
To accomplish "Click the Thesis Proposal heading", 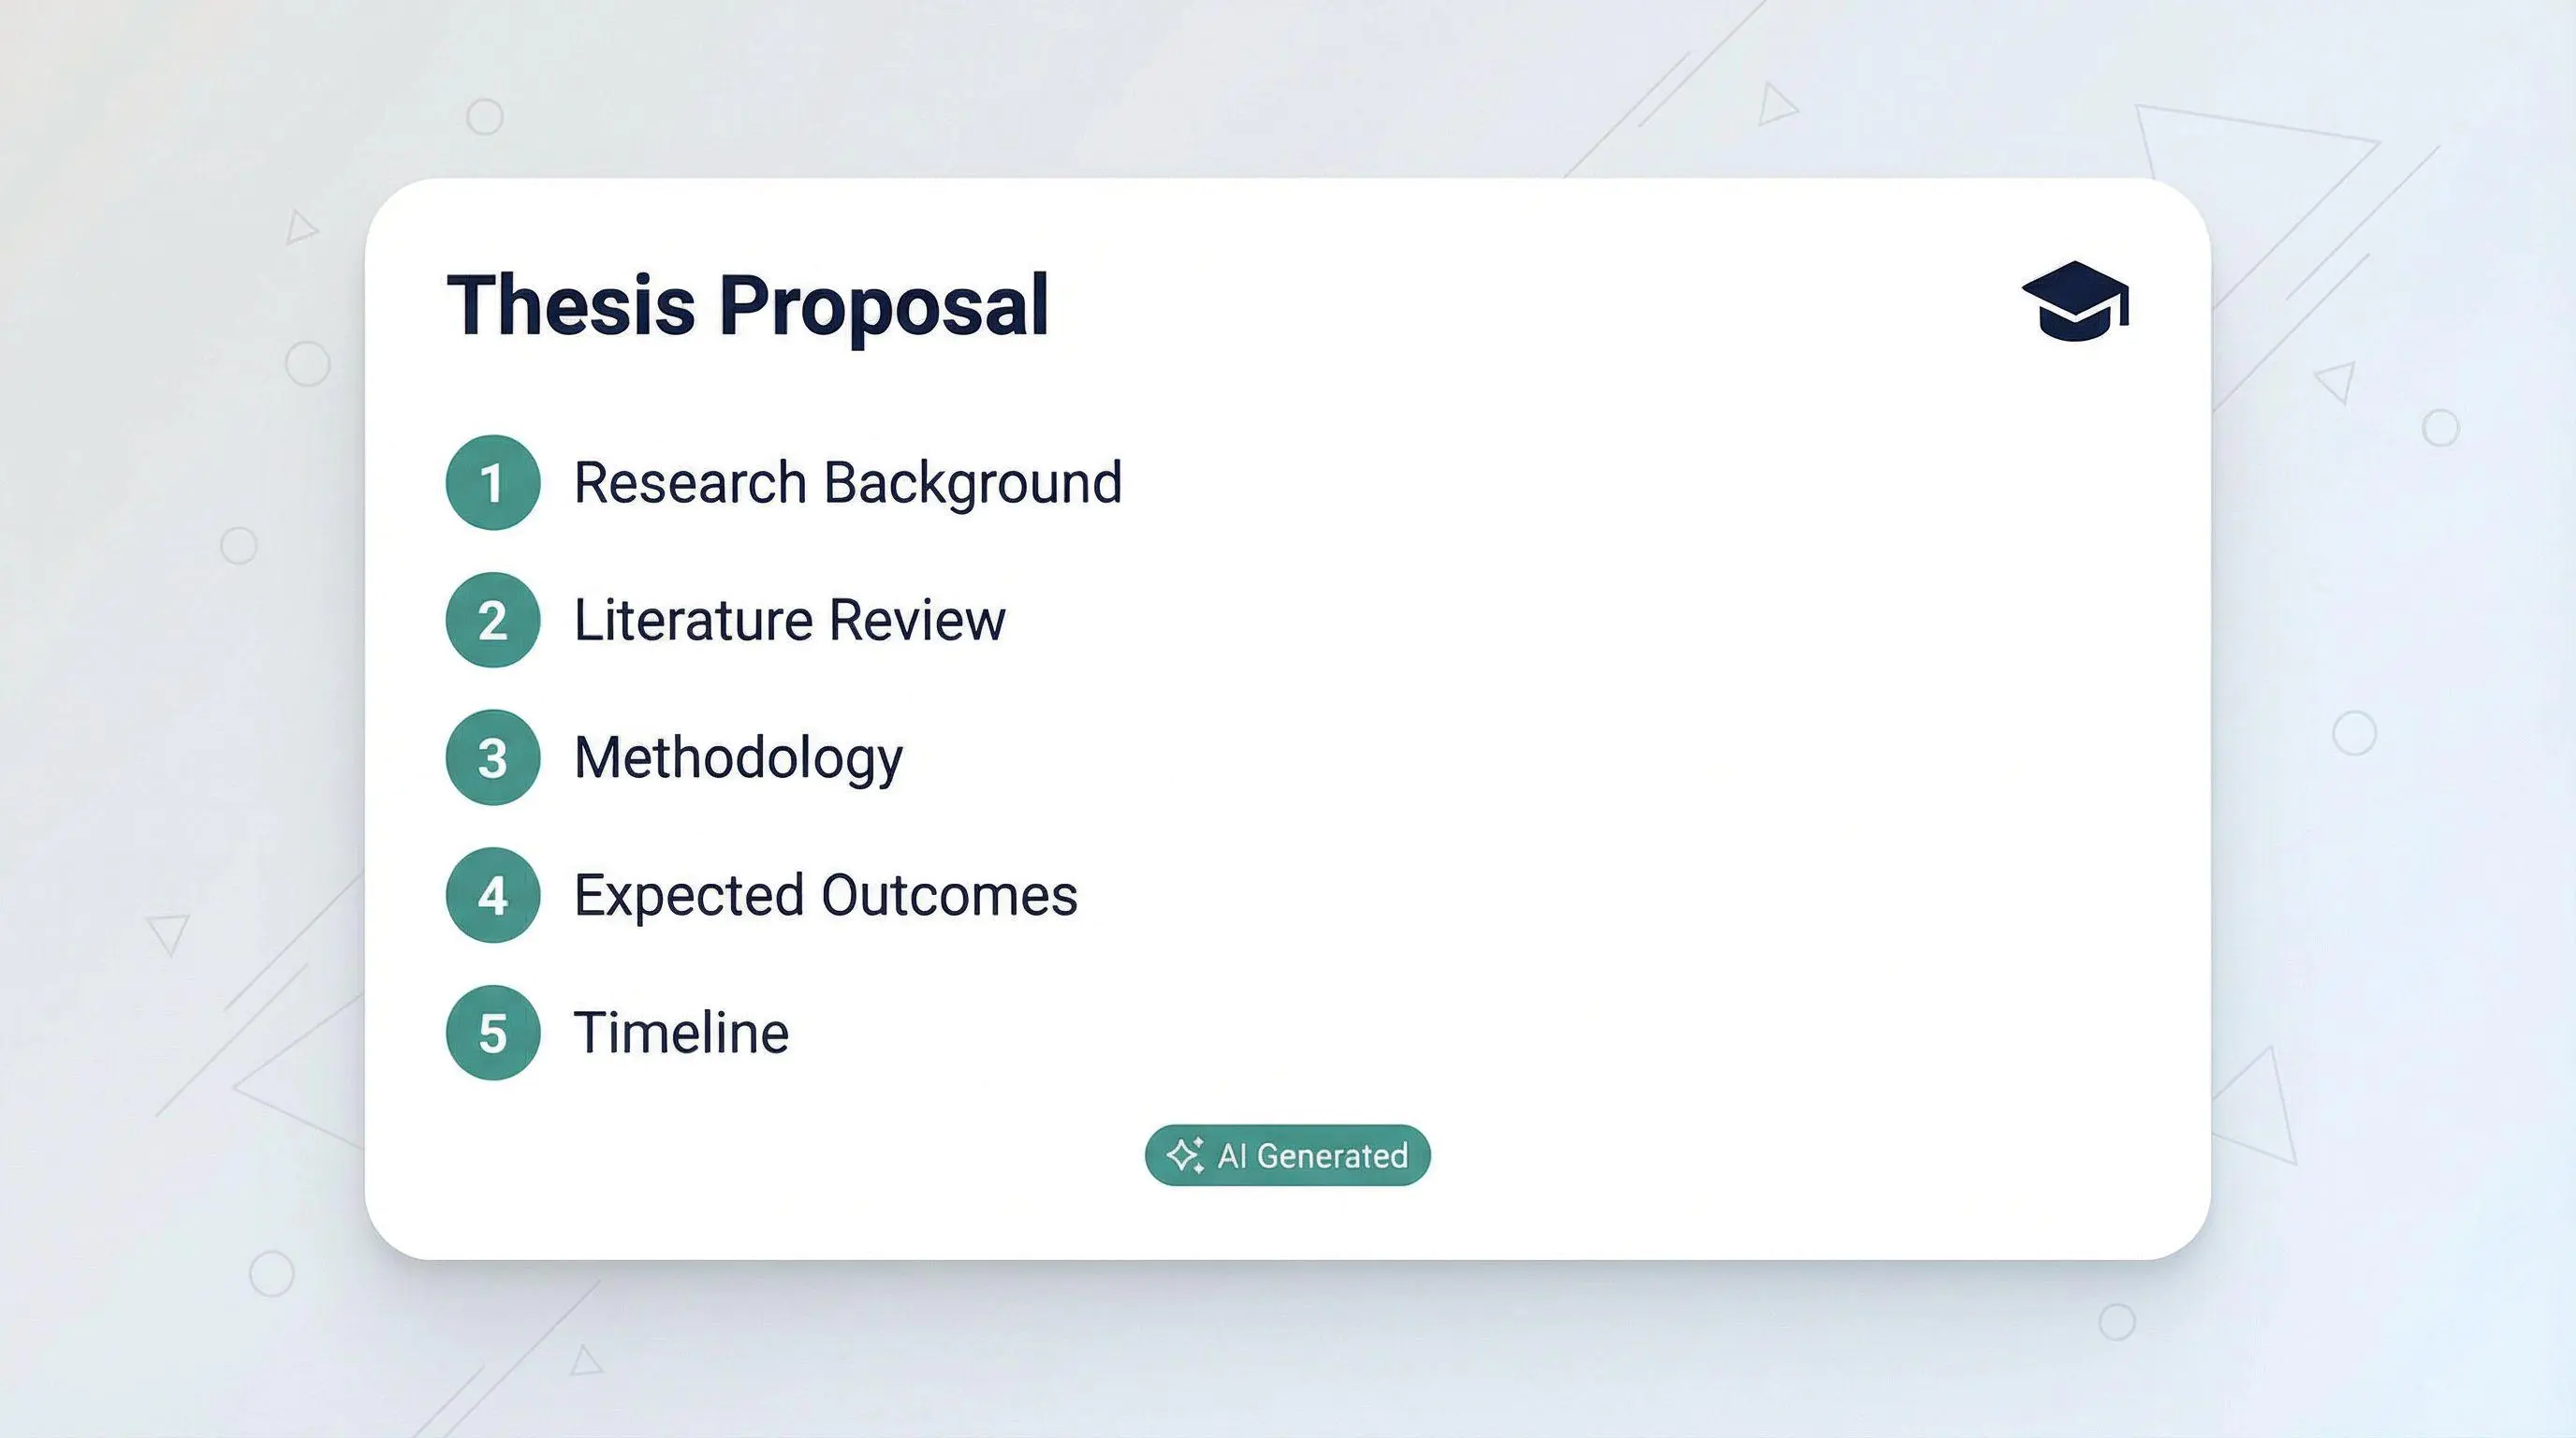I will pyautogui.click(x=747, y=306).
